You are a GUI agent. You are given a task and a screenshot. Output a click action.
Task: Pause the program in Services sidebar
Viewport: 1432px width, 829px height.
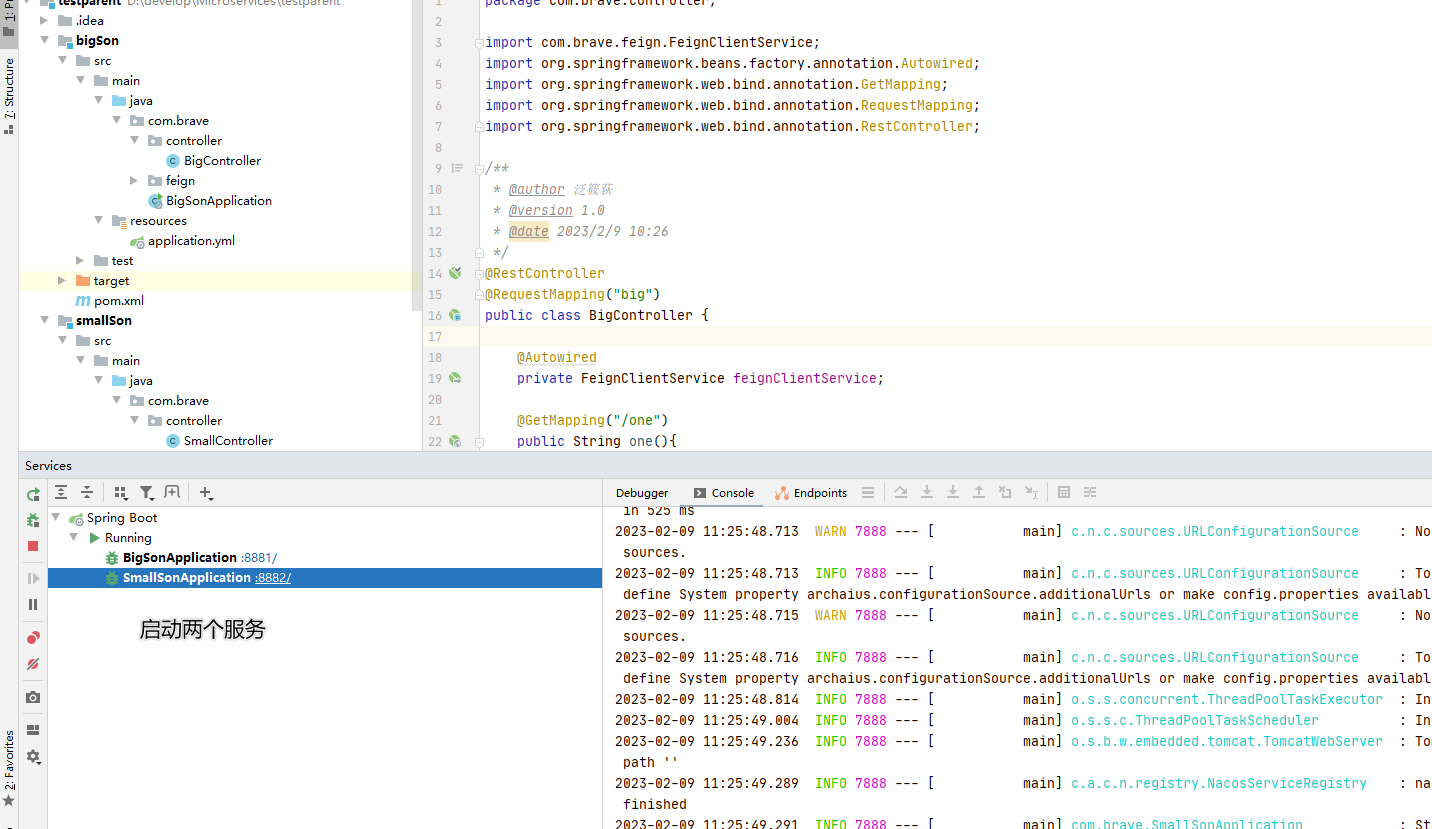click(33, 604)
